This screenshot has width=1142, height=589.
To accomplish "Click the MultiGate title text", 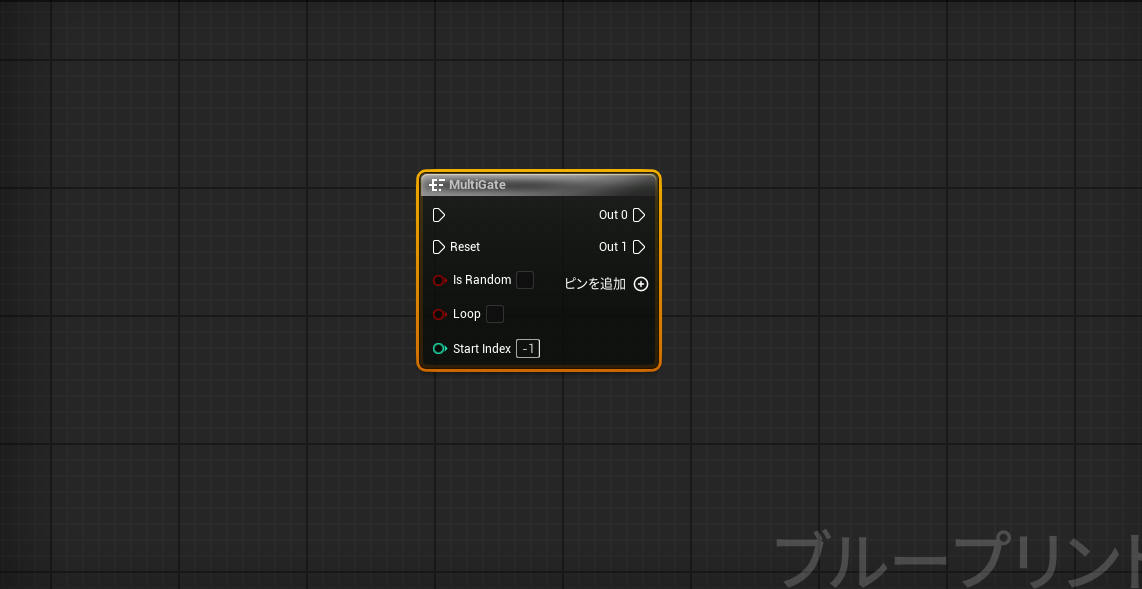I will [x=478, y=184].
